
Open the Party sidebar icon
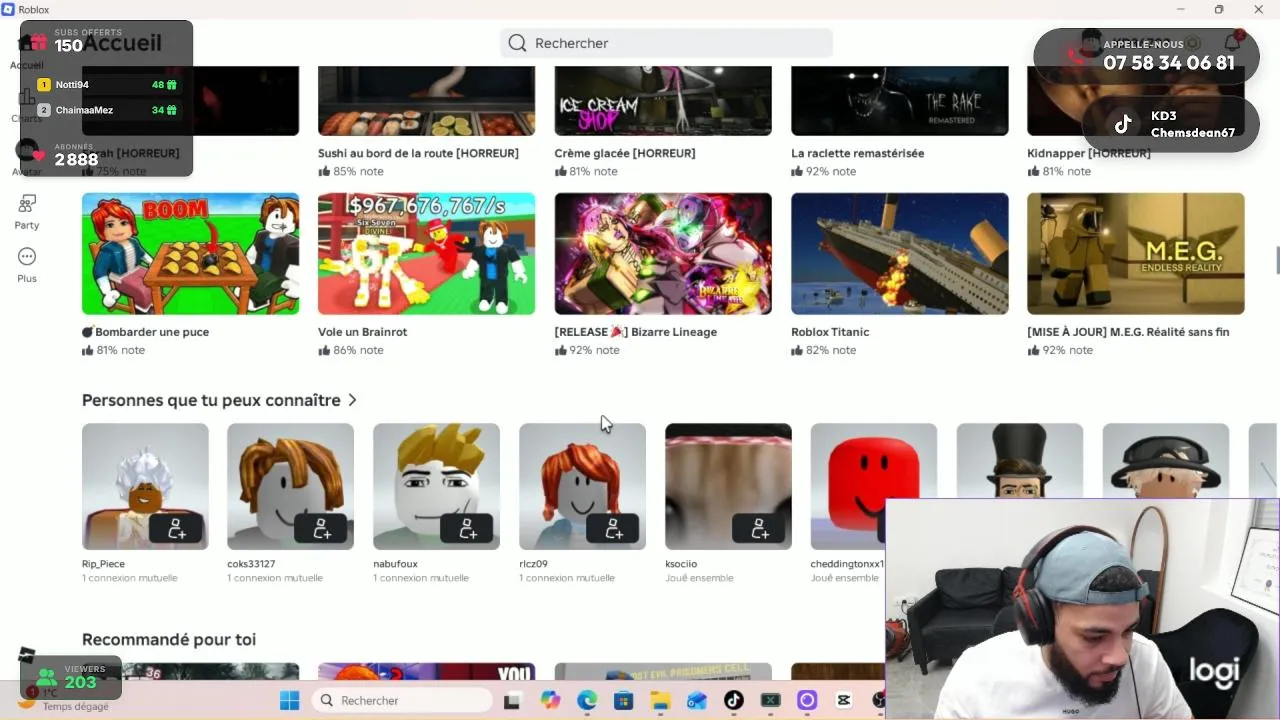click(27, 204)
